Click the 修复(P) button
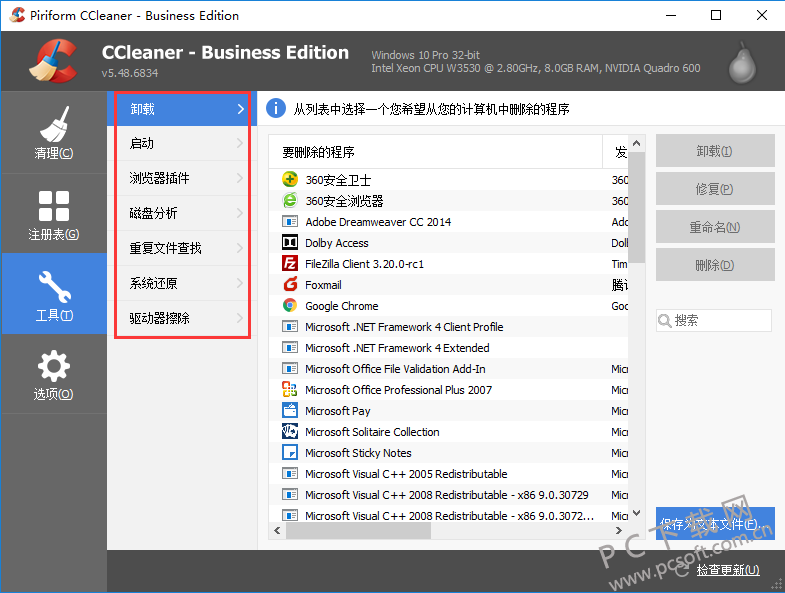 [x=715, y=189]
